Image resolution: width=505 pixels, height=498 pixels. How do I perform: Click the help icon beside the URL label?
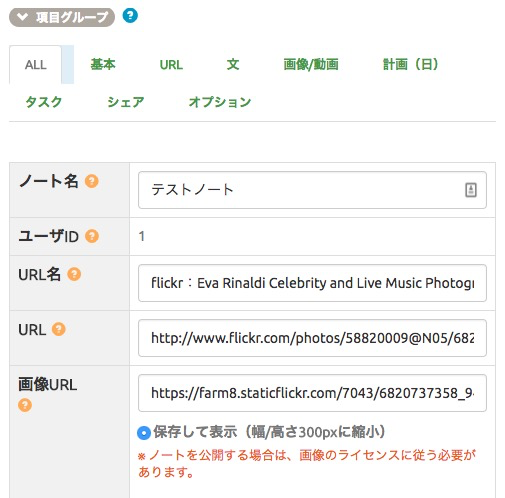[59, 329]
